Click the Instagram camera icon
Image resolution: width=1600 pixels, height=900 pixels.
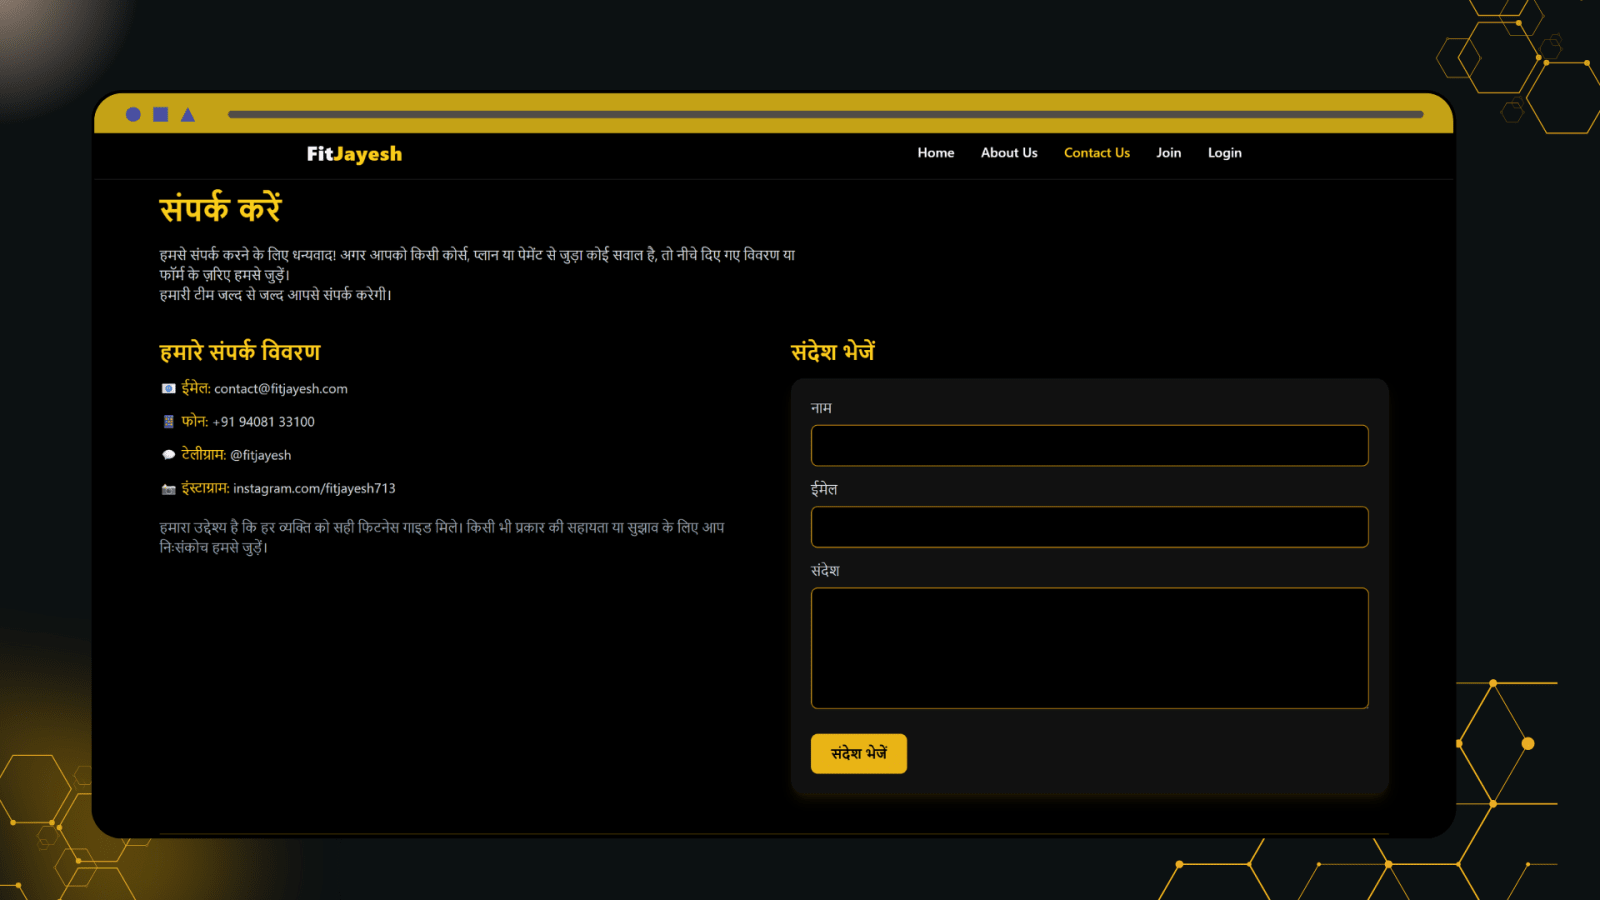point(168,489)
